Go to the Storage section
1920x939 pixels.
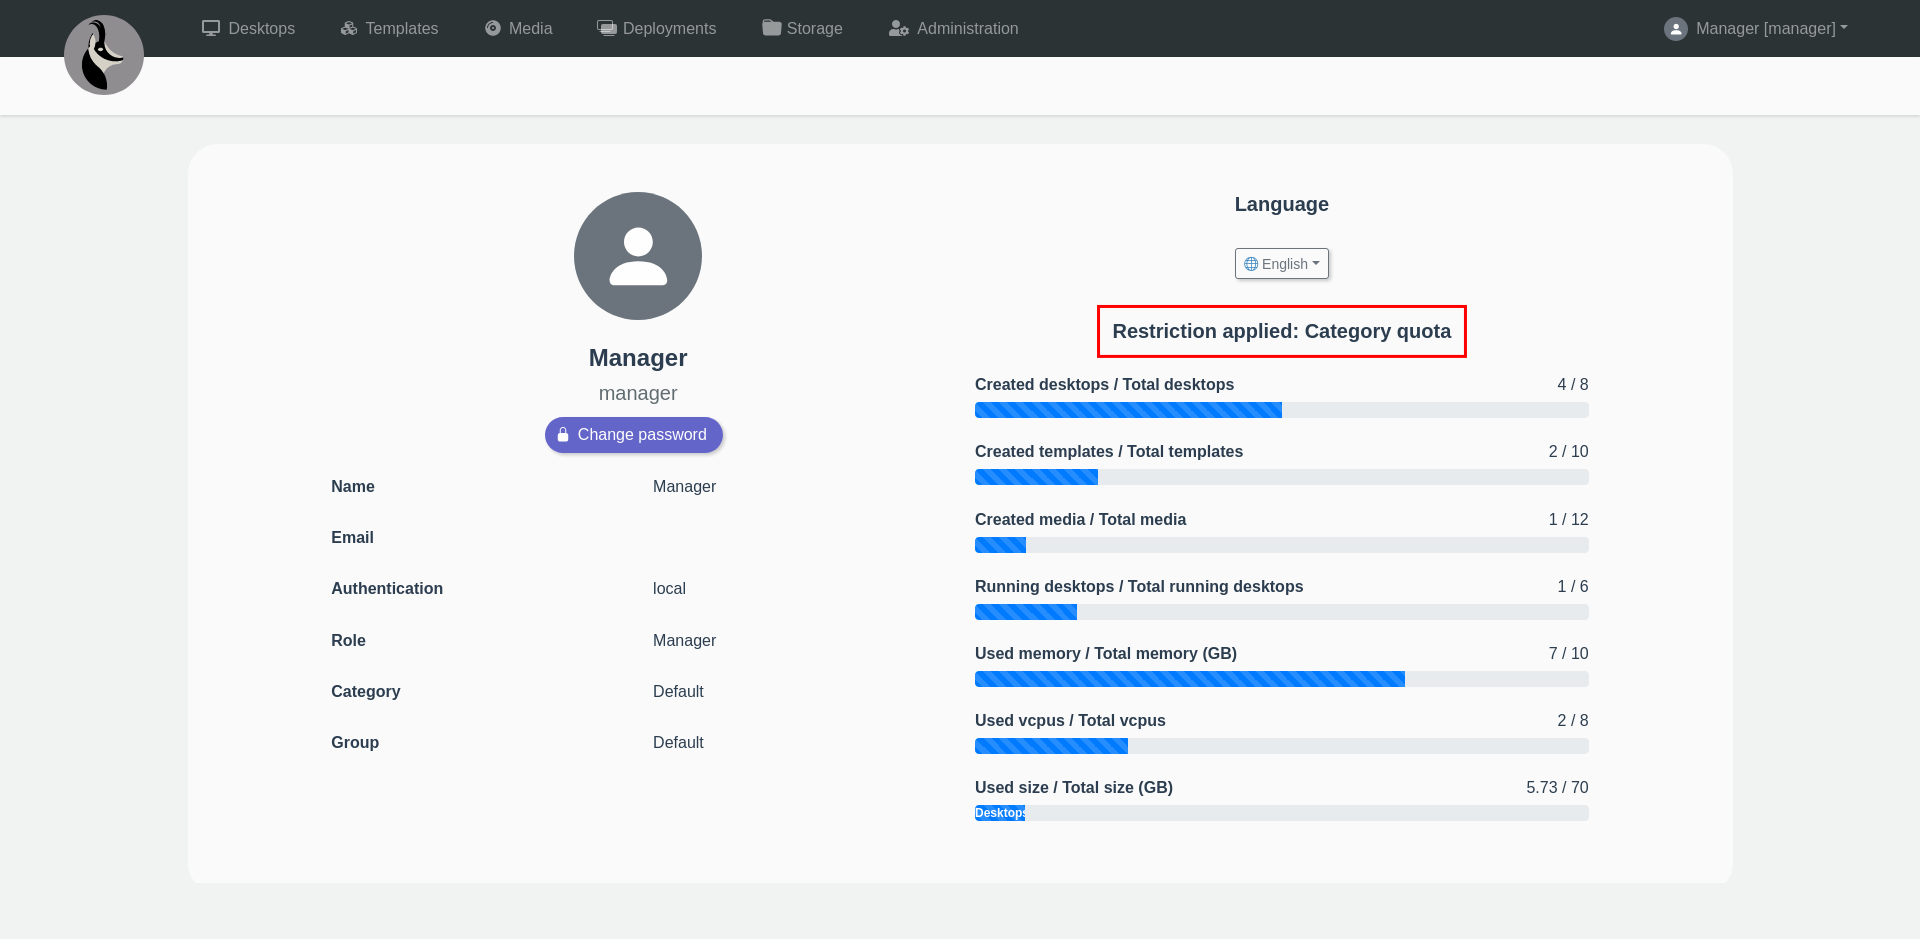pos(814,28)
